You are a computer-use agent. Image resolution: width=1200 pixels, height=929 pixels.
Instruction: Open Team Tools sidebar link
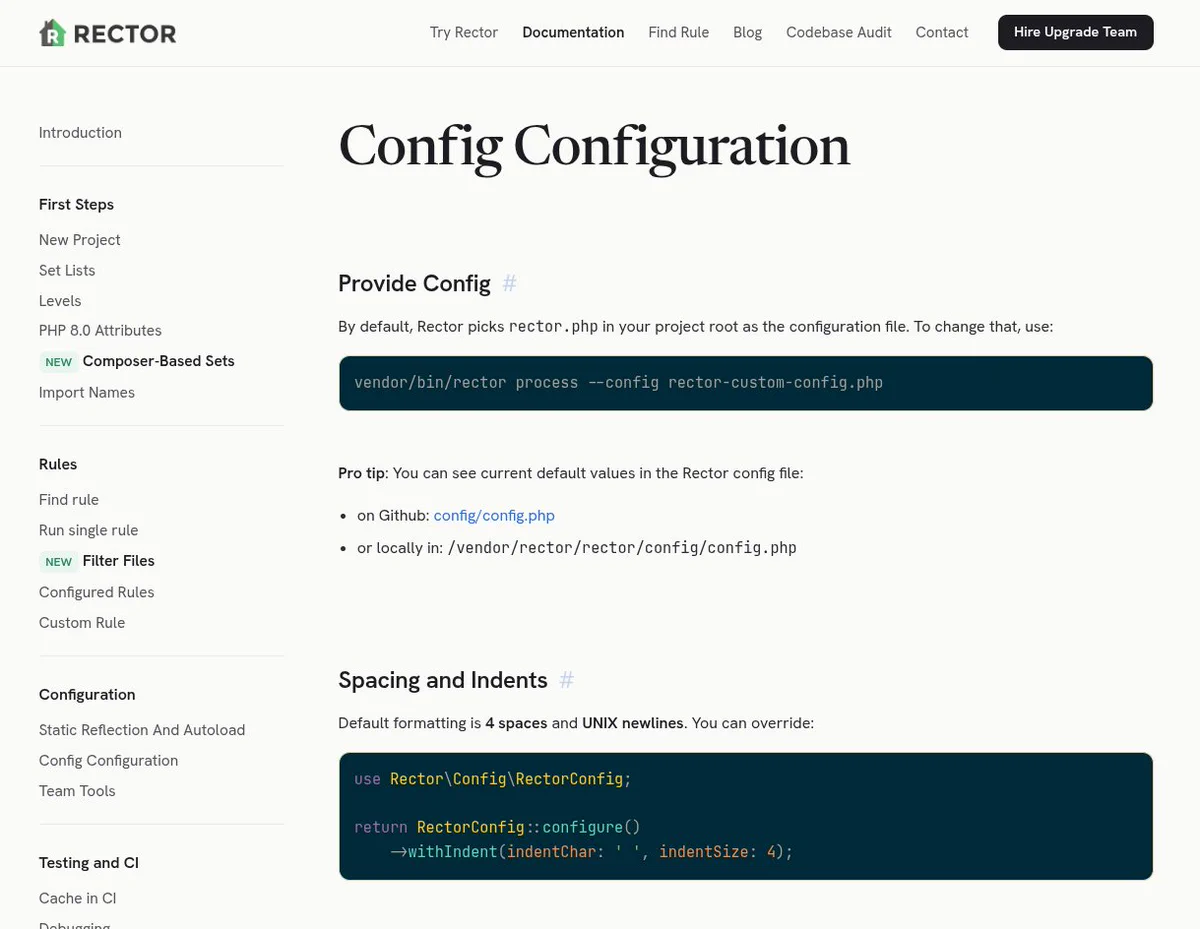coord(77,791)
